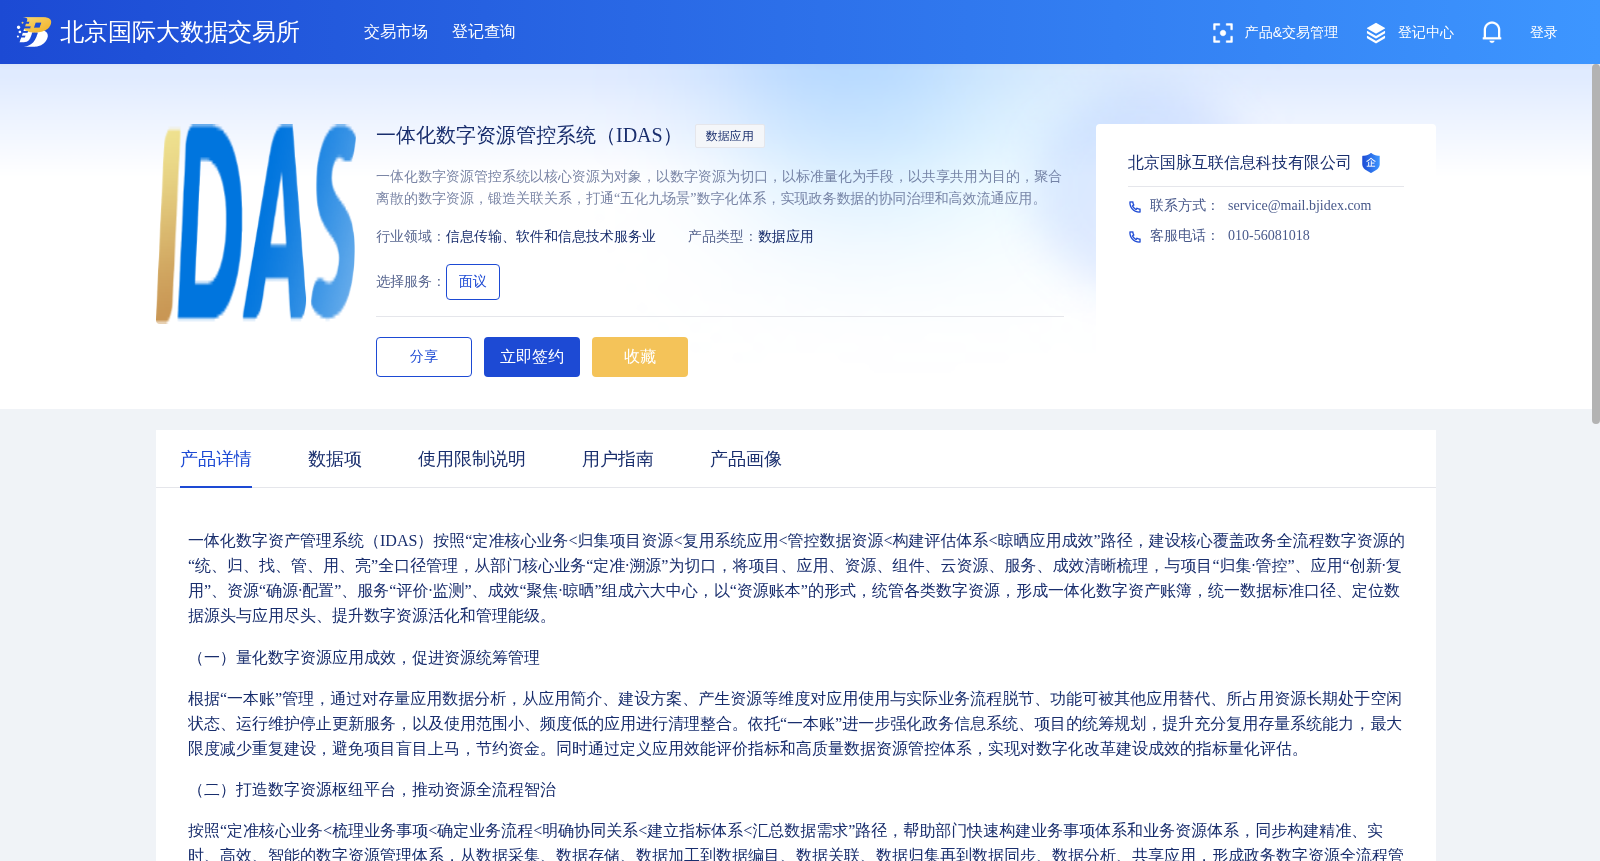Select the 面议 service option

coord(473,282)
